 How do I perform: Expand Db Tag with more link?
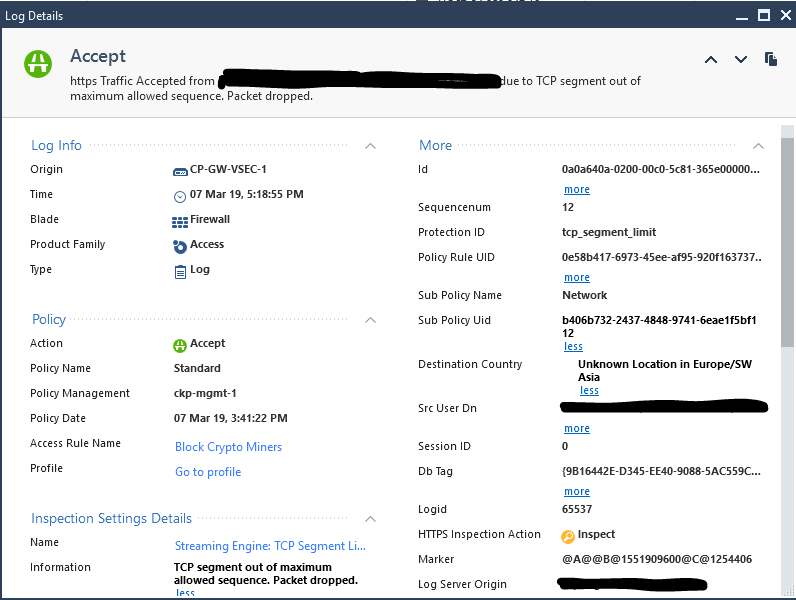(577, 492)
